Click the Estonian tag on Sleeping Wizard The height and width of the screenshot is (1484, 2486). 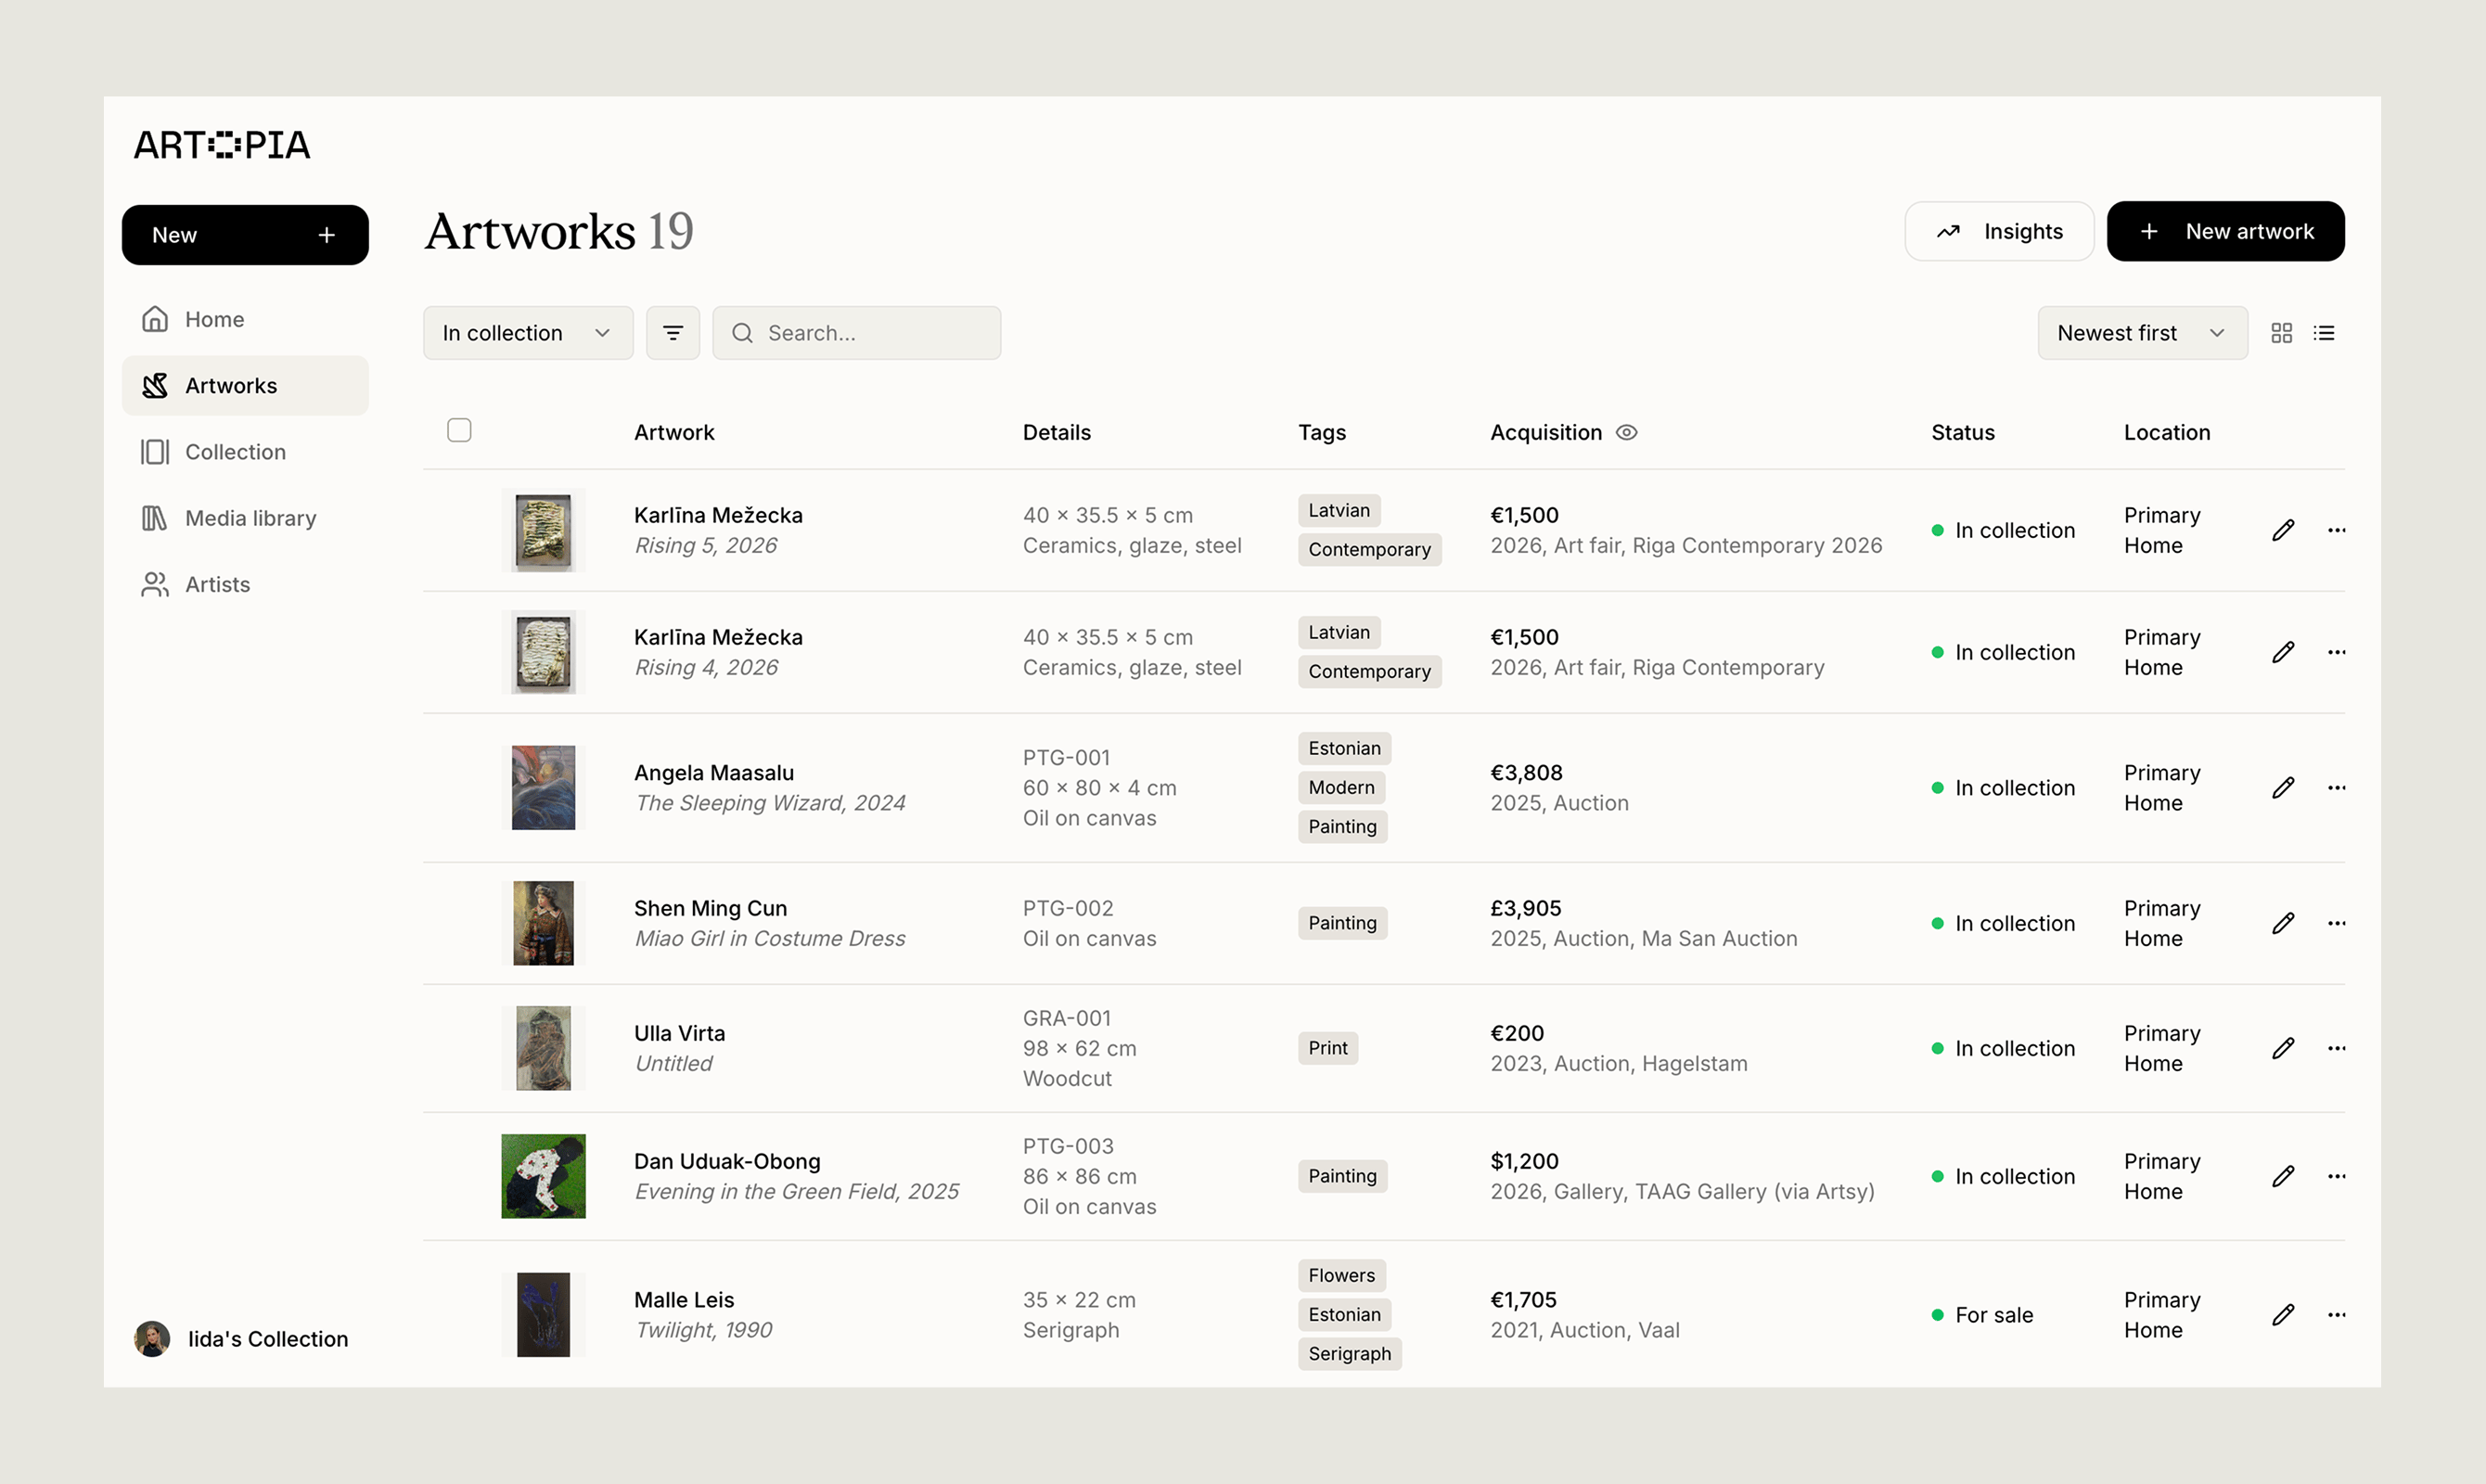(x=1344, y=748)
